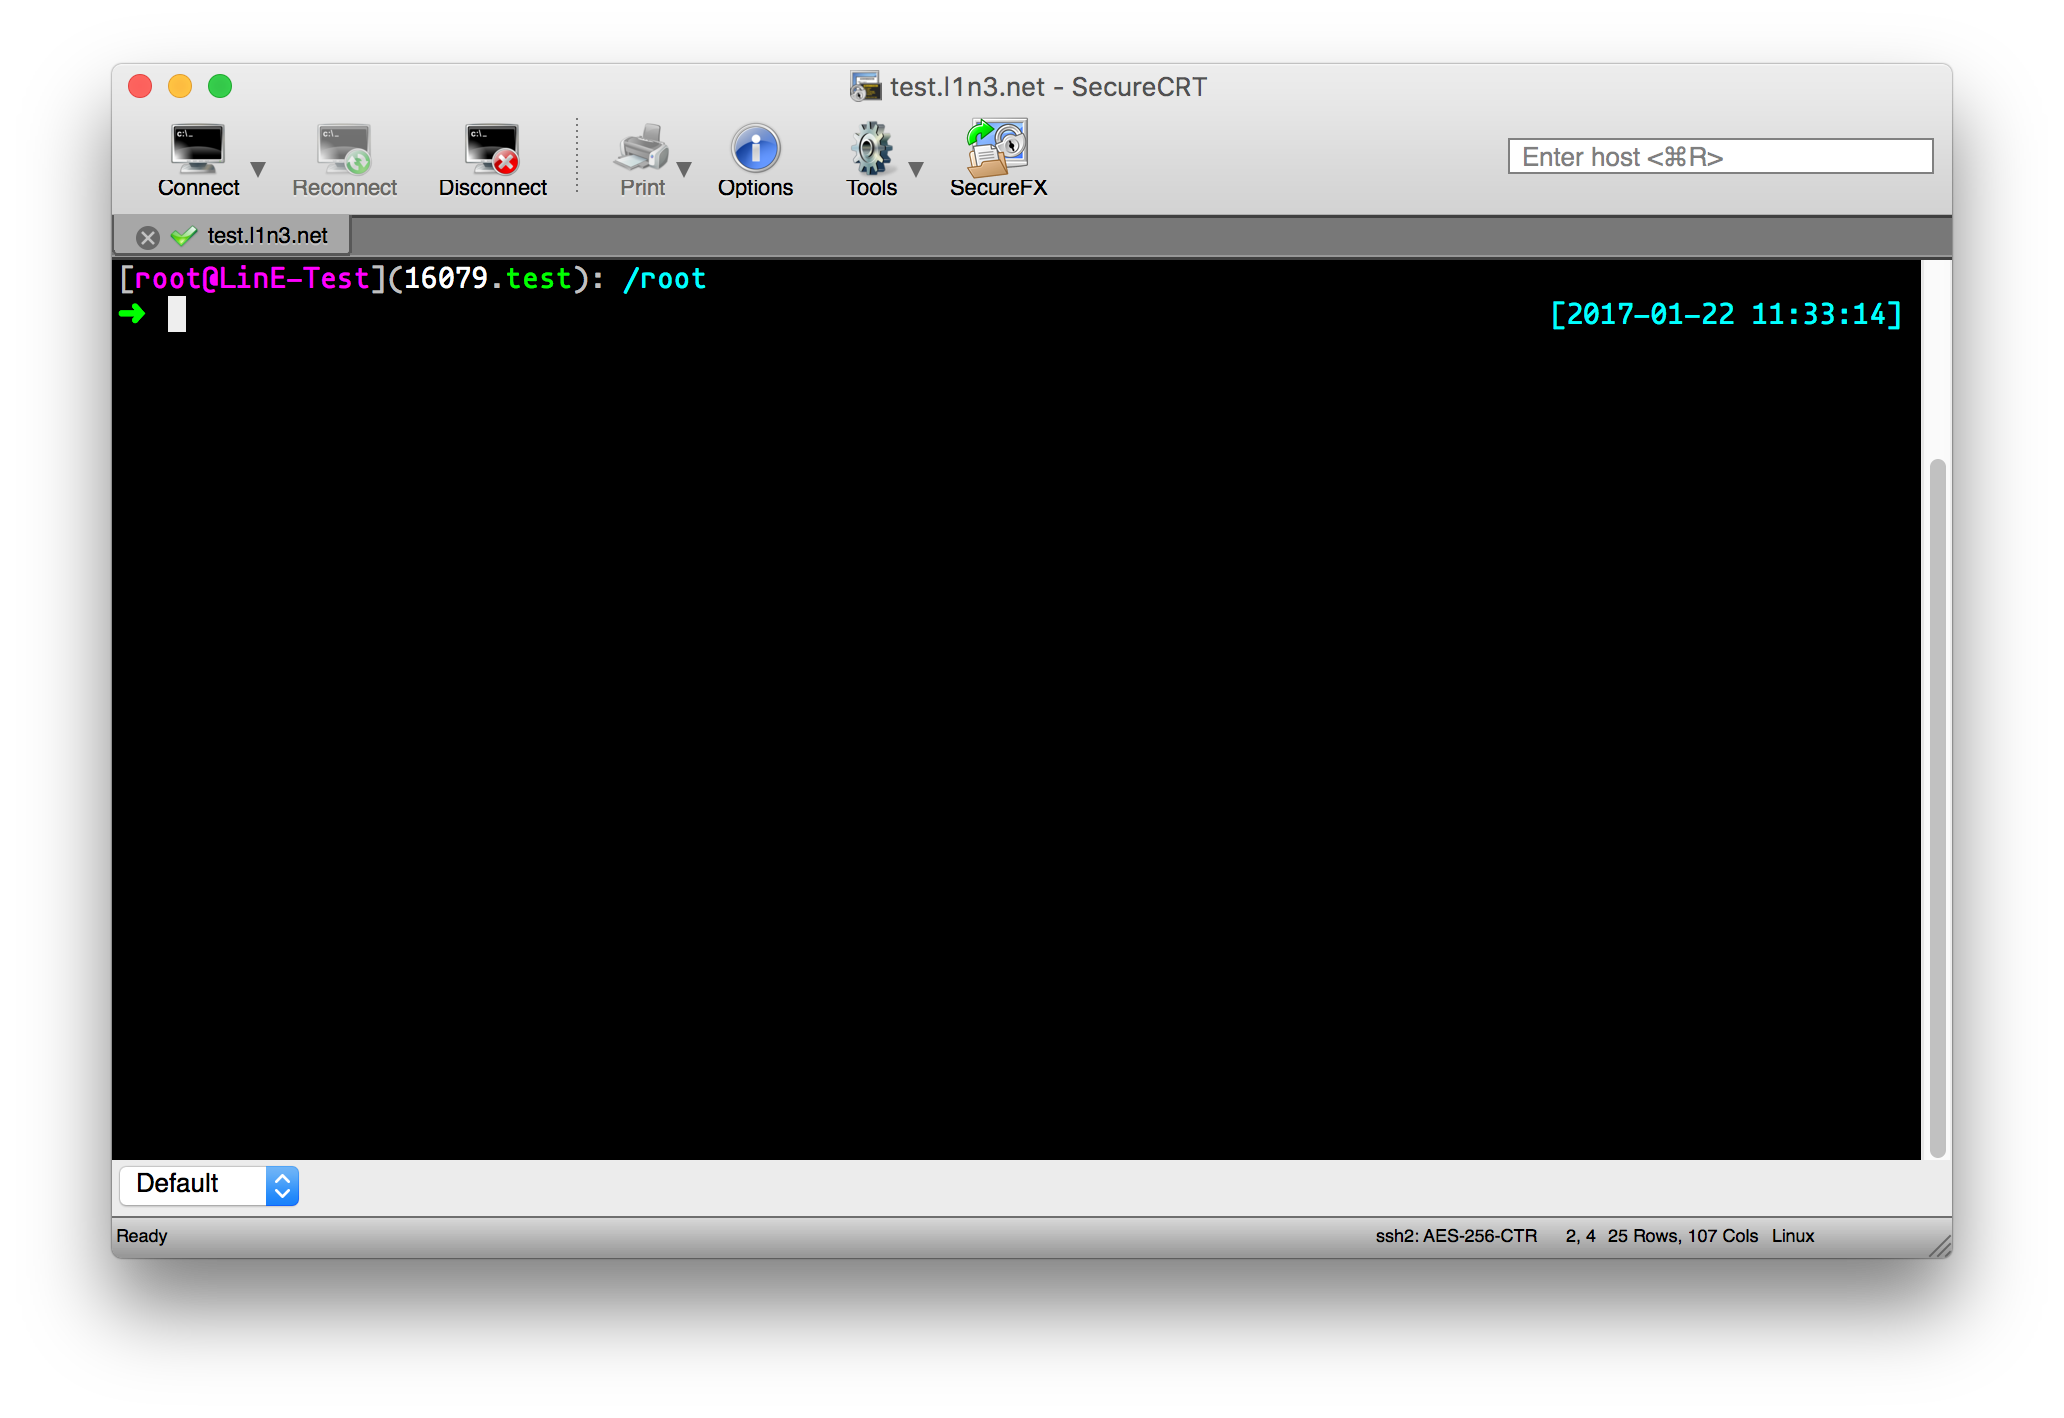Screen dimensions: 2064x1418
Task: Click the Reconnect toolbar icon
Action: point(344,150)
